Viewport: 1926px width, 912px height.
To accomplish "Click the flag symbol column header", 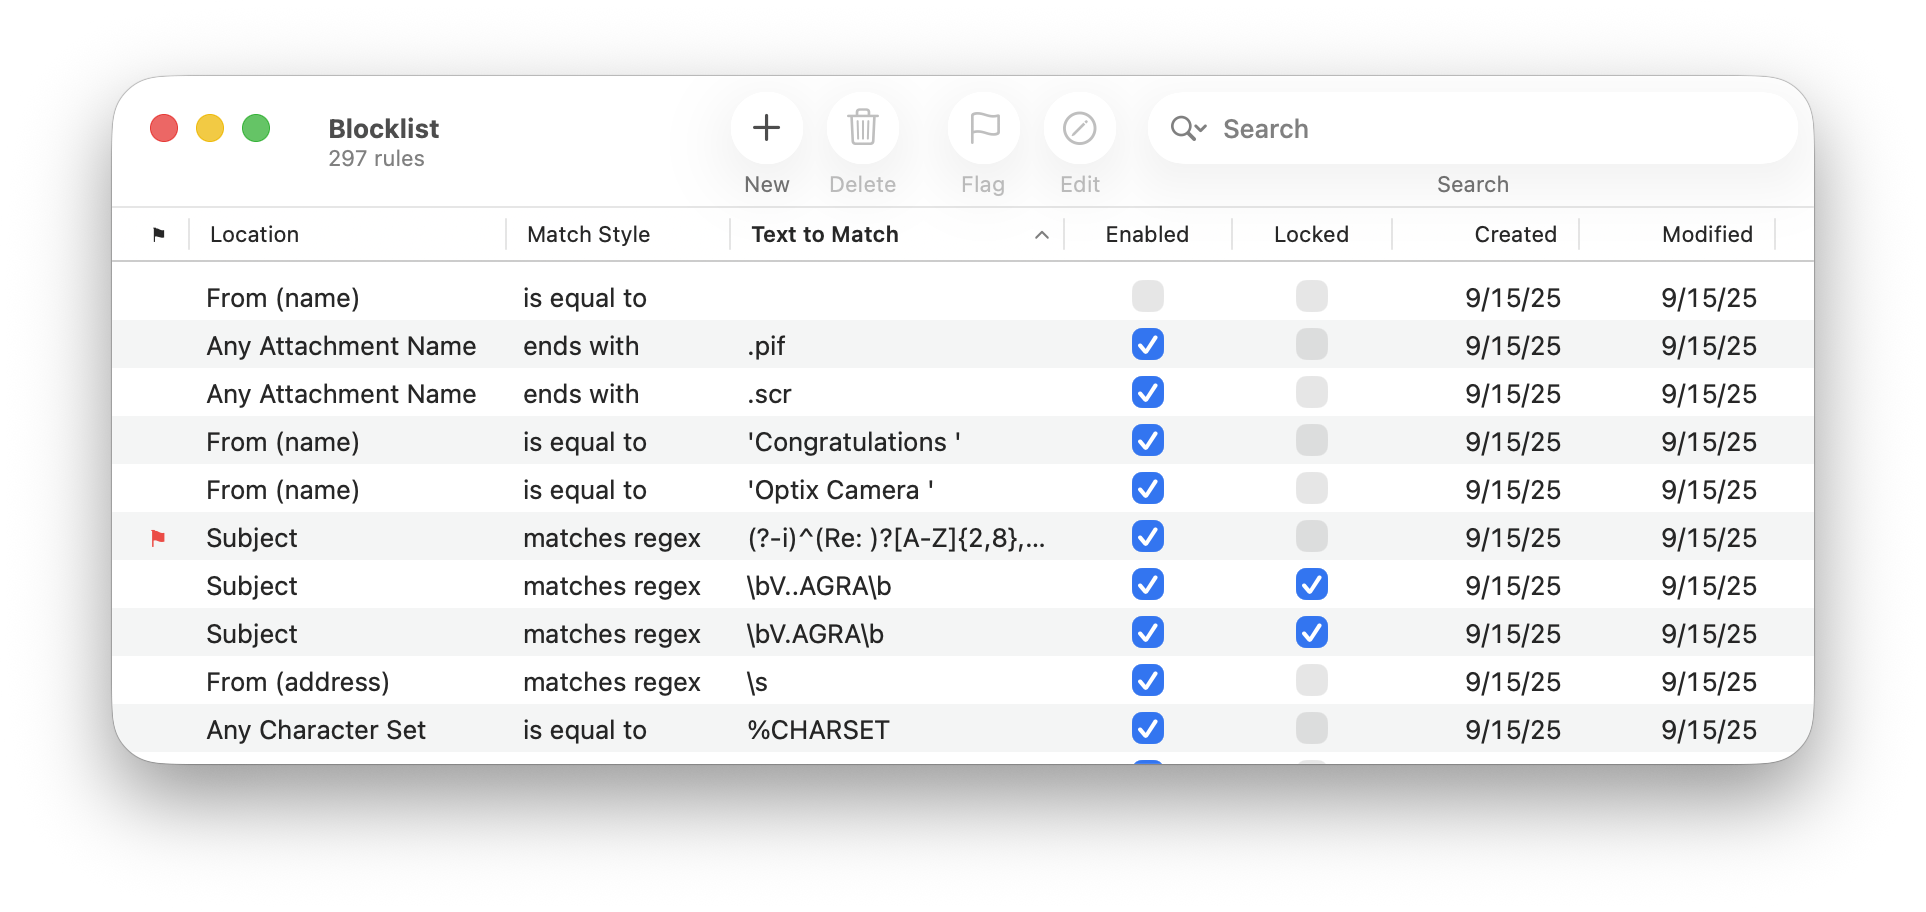I will (158, 234).
